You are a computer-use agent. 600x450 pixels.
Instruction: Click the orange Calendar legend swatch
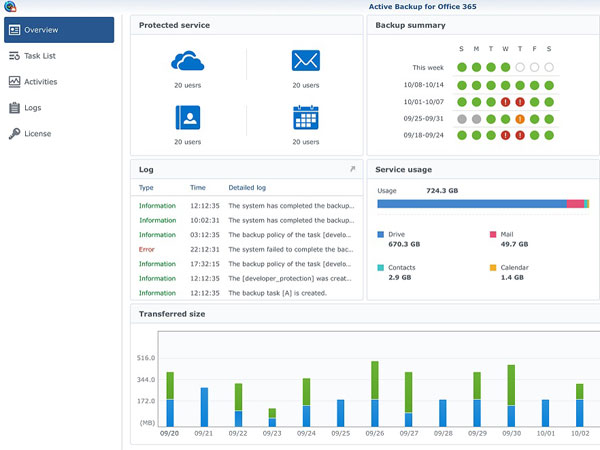click(x=493, y=267)
